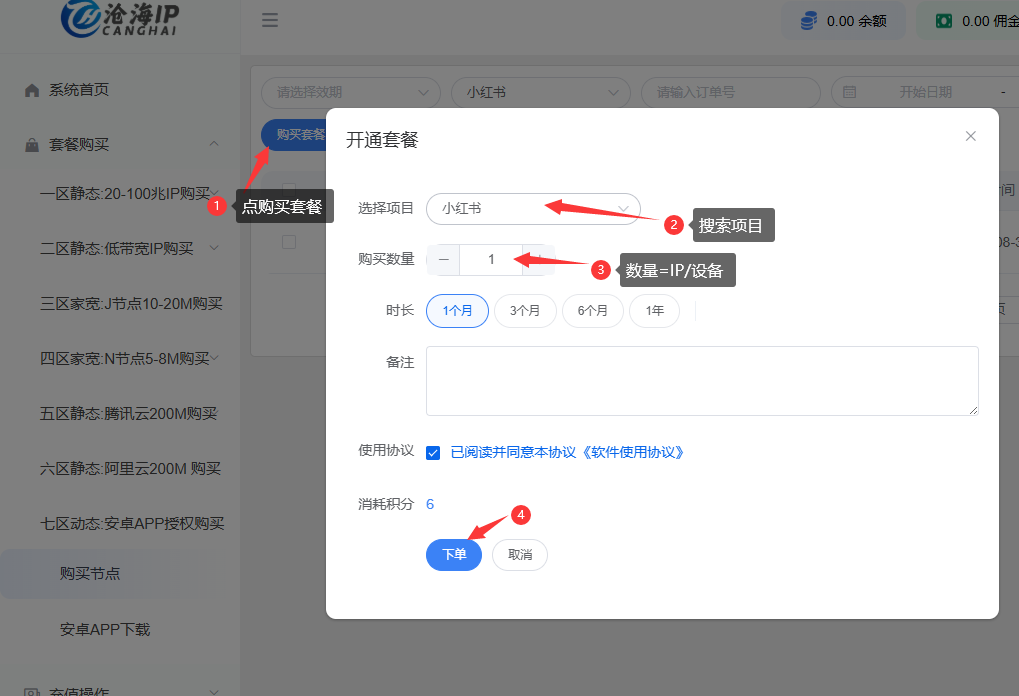Open 安卓APP下载 in the sidebar
This screenshot has width=1019, height=696.
tap(105, 630)
